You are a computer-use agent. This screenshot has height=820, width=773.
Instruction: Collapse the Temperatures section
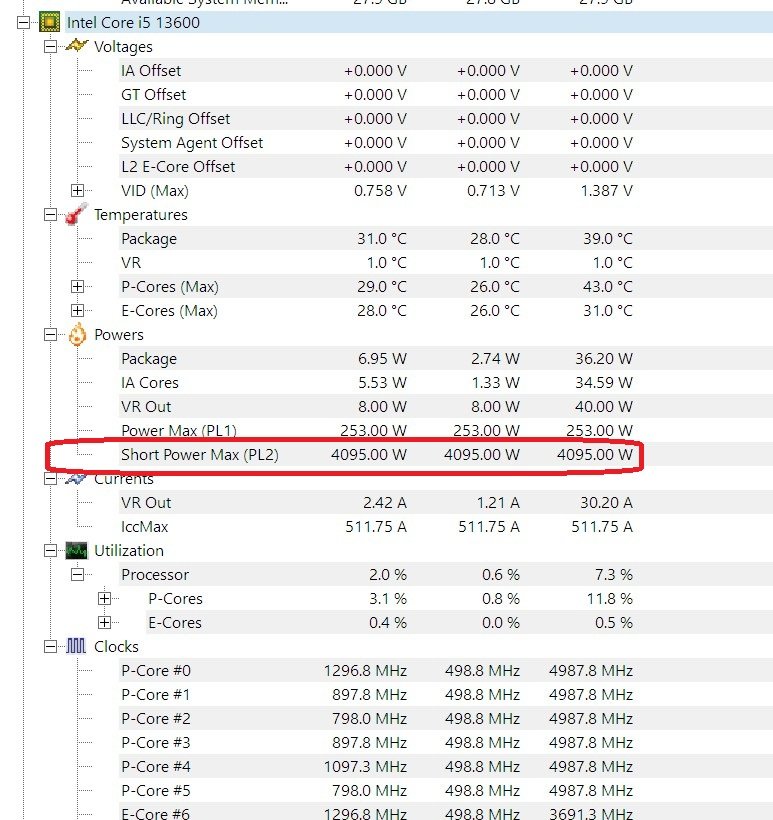tap(50, 214)
